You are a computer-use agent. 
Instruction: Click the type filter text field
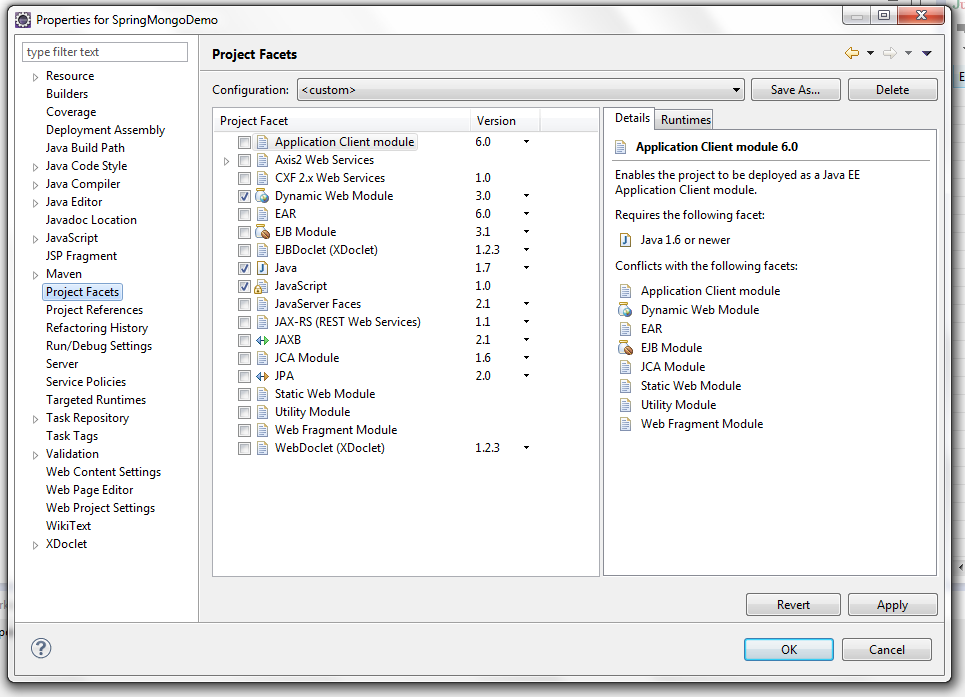(x=105, y=52)
